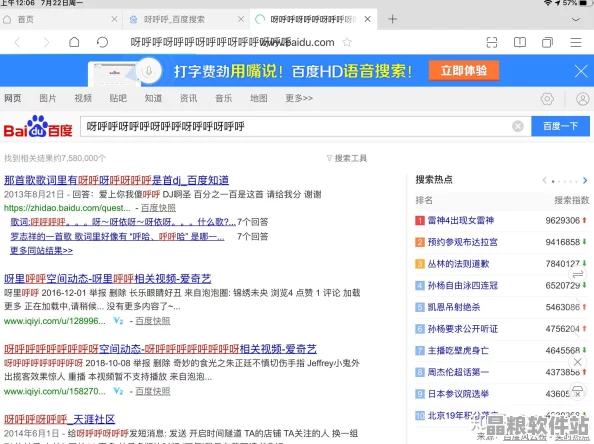Open 百度快照 for iqiyi.com/u/158270 result
This screenshot has width=594, height=444.
153,391
